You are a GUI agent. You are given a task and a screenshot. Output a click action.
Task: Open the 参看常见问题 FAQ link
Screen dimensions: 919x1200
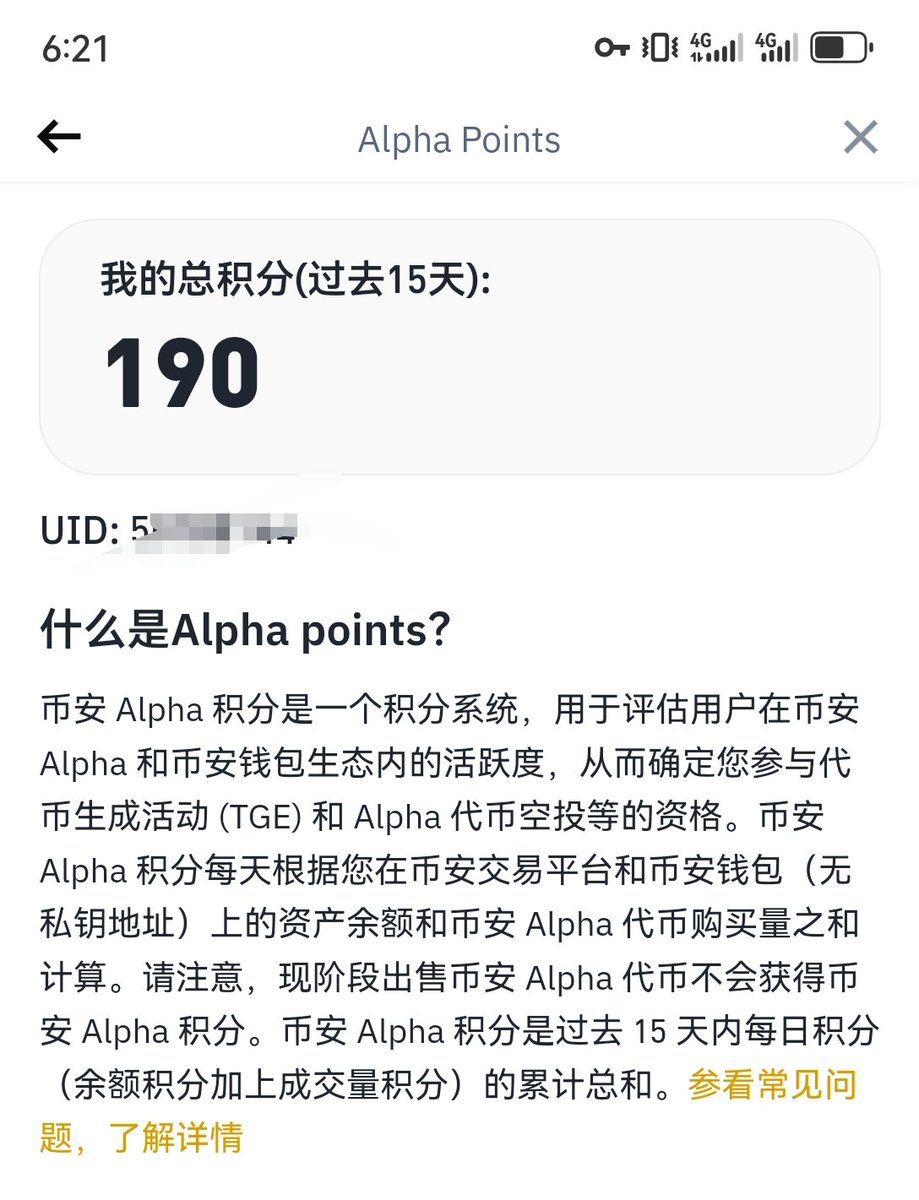coord(773,1083)
